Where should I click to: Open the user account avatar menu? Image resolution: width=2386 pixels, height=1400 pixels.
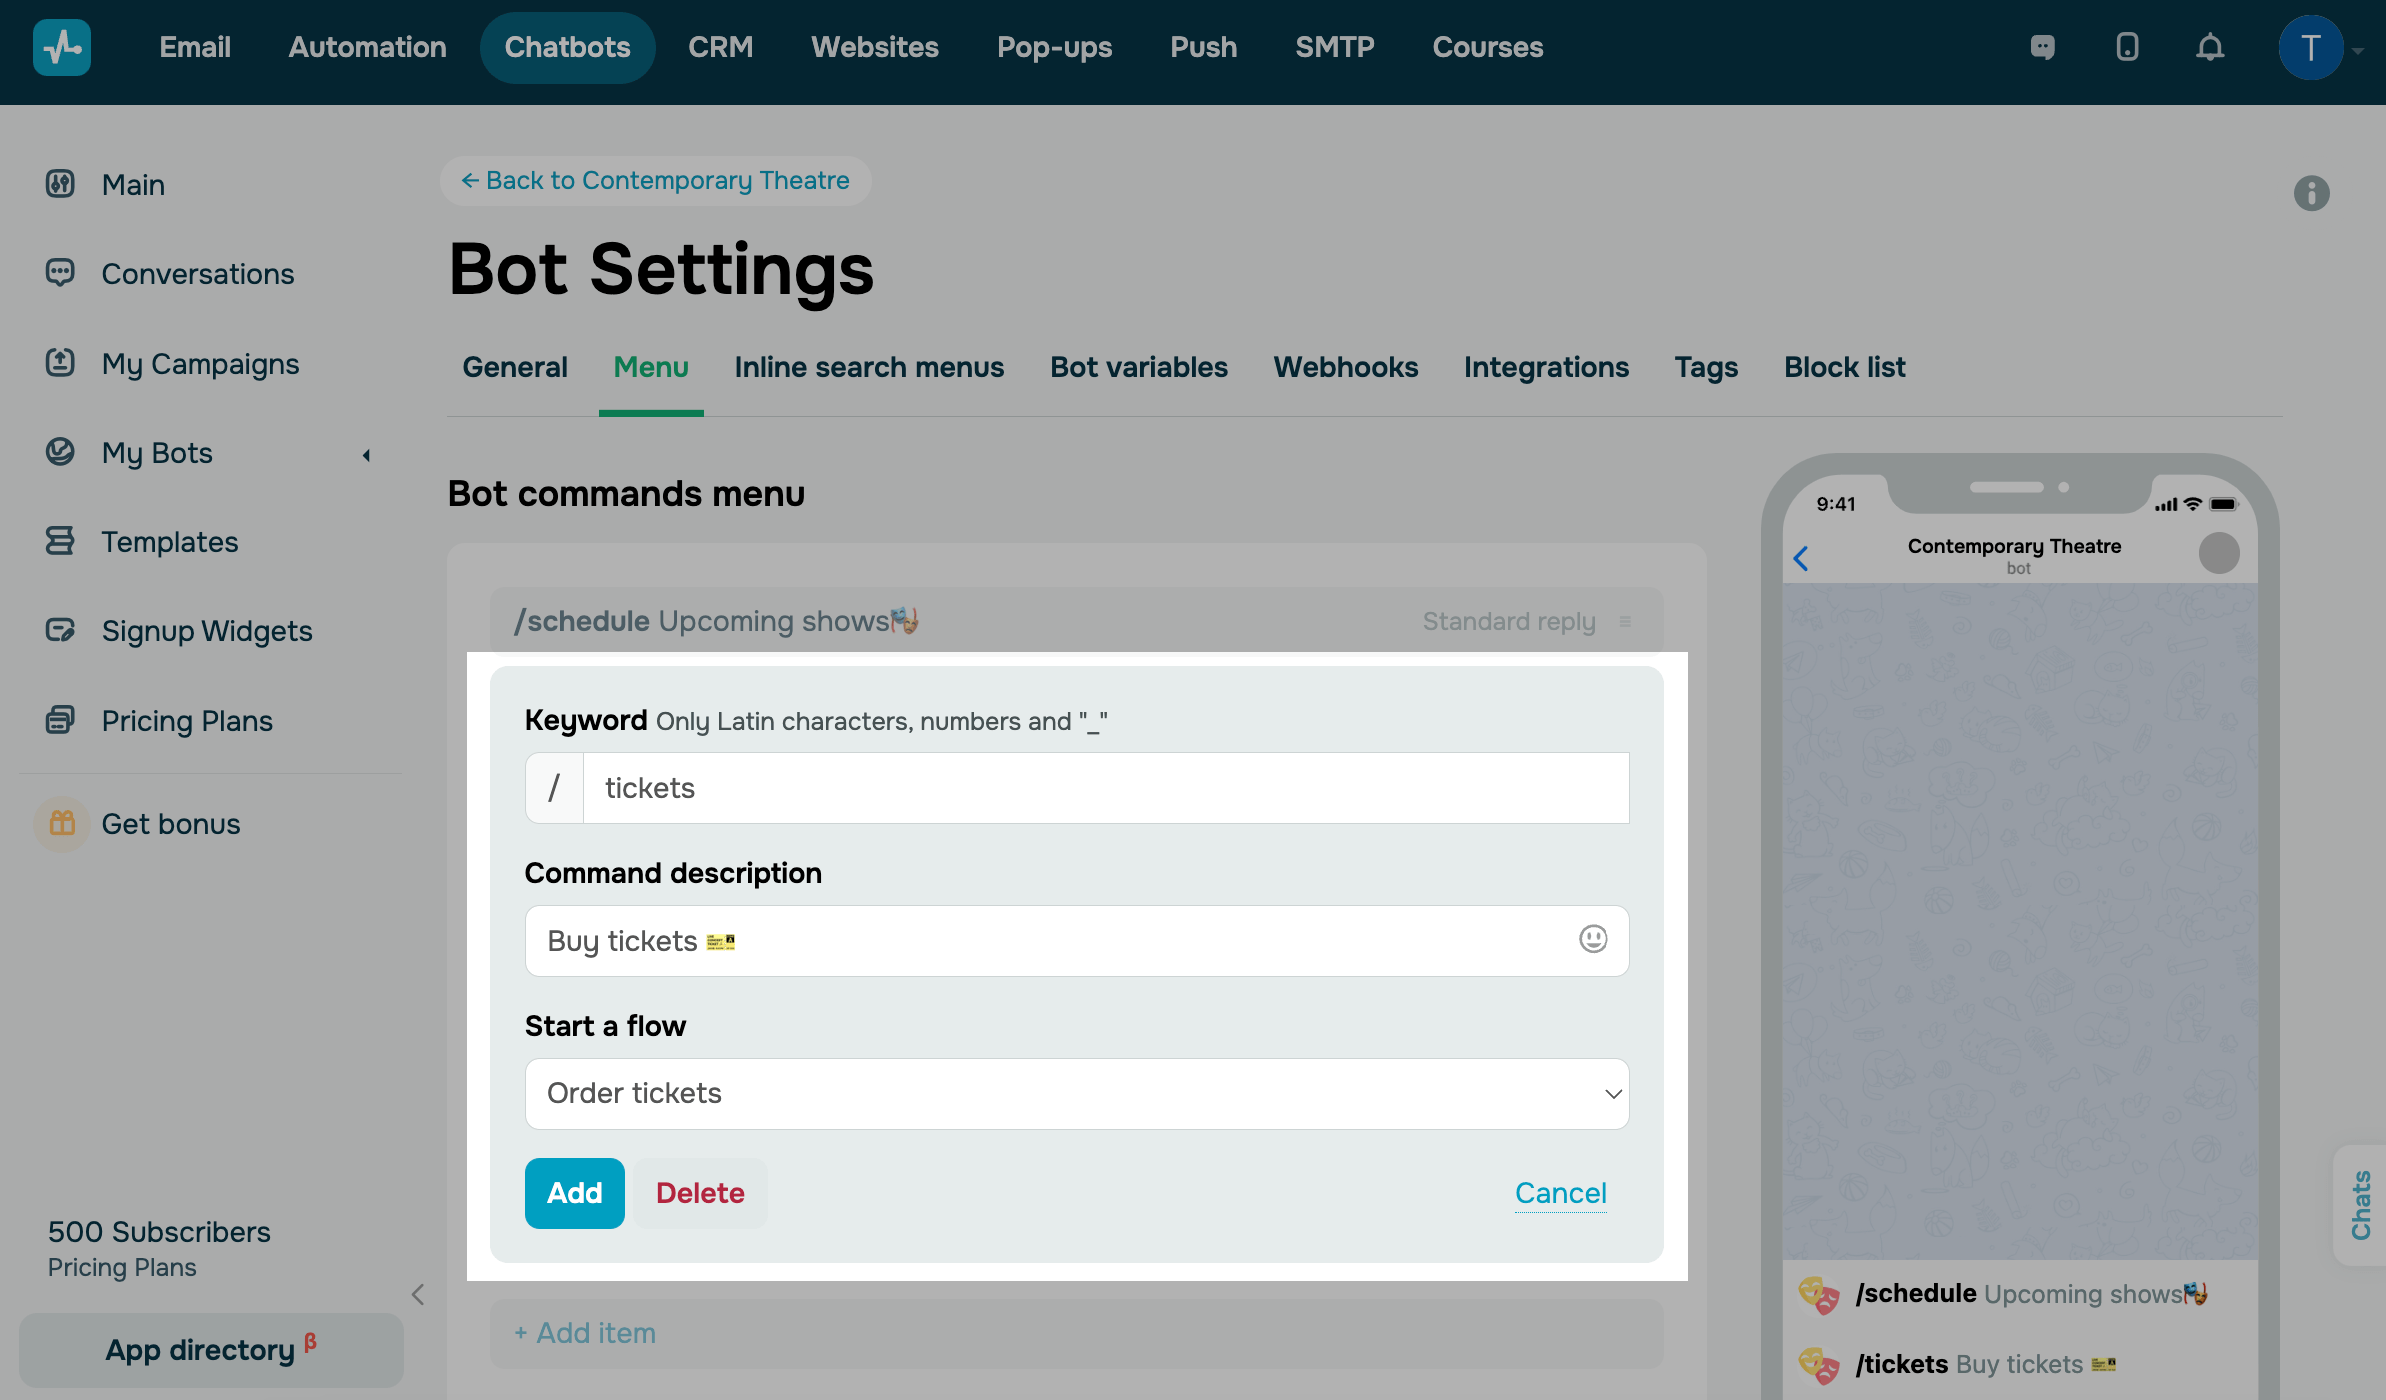(2311, 47)
